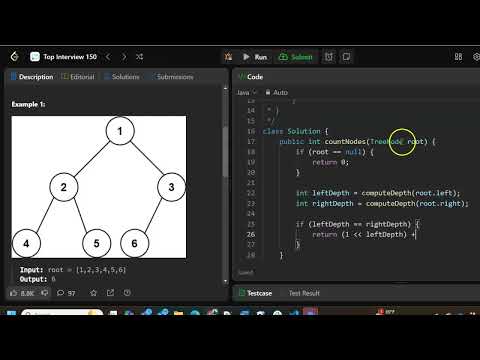Click the 'return (1 << leftDepth)' line

[x=364, y=234]
